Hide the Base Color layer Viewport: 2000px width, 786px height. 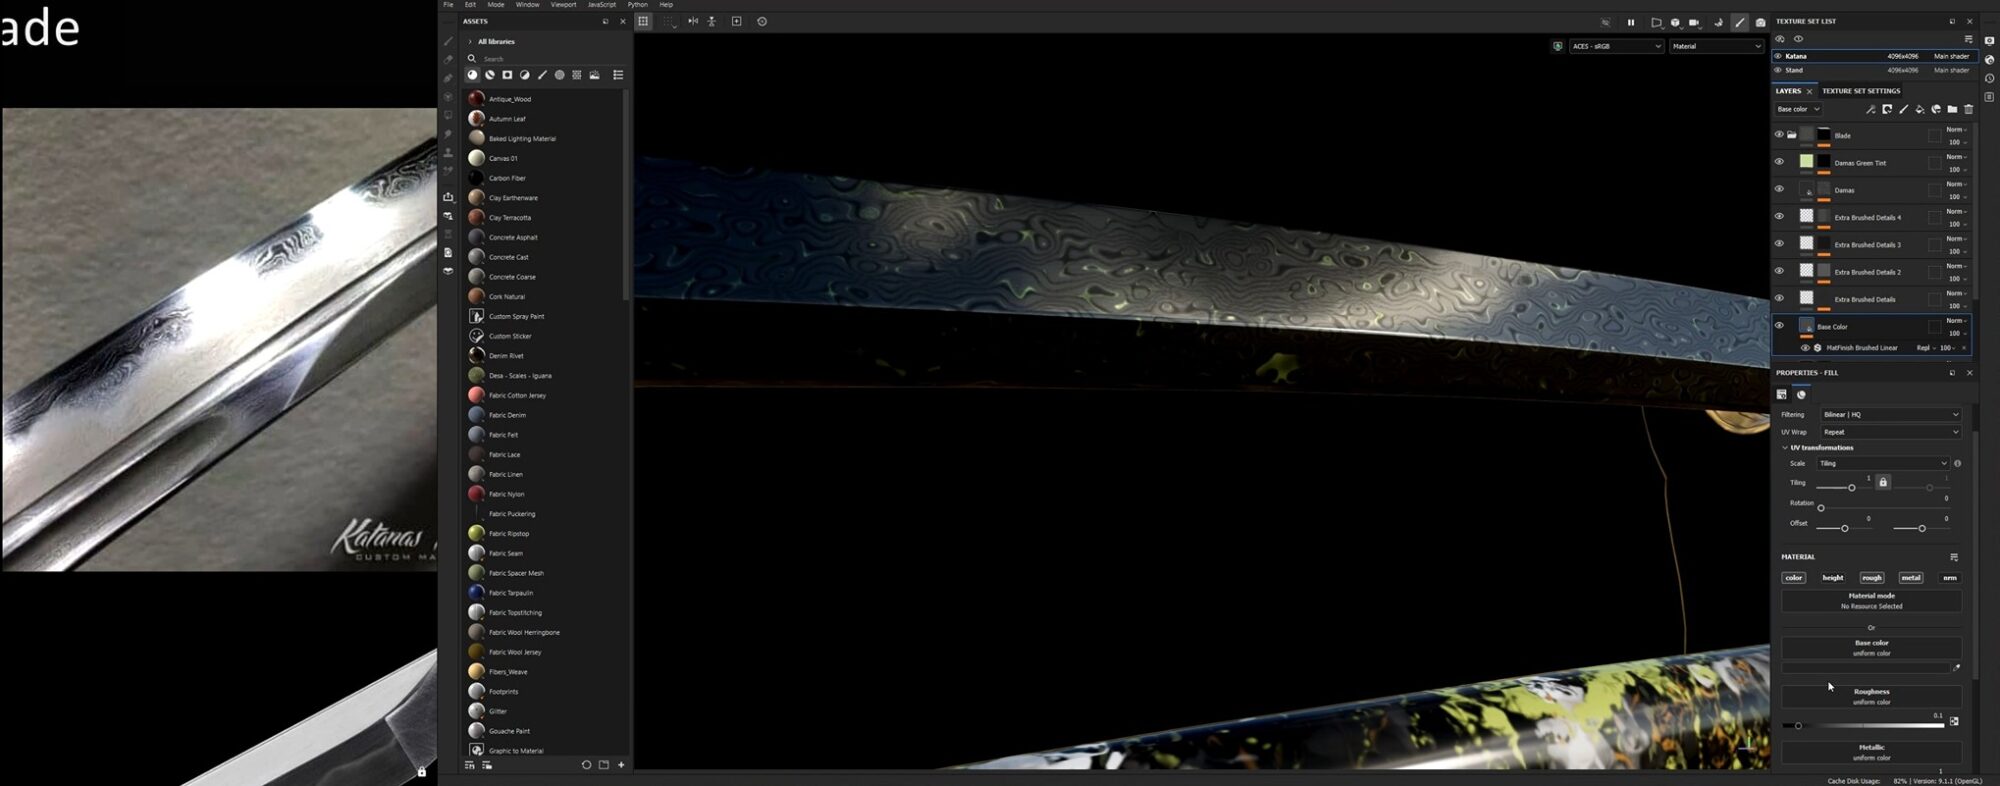click(1779, 325)
